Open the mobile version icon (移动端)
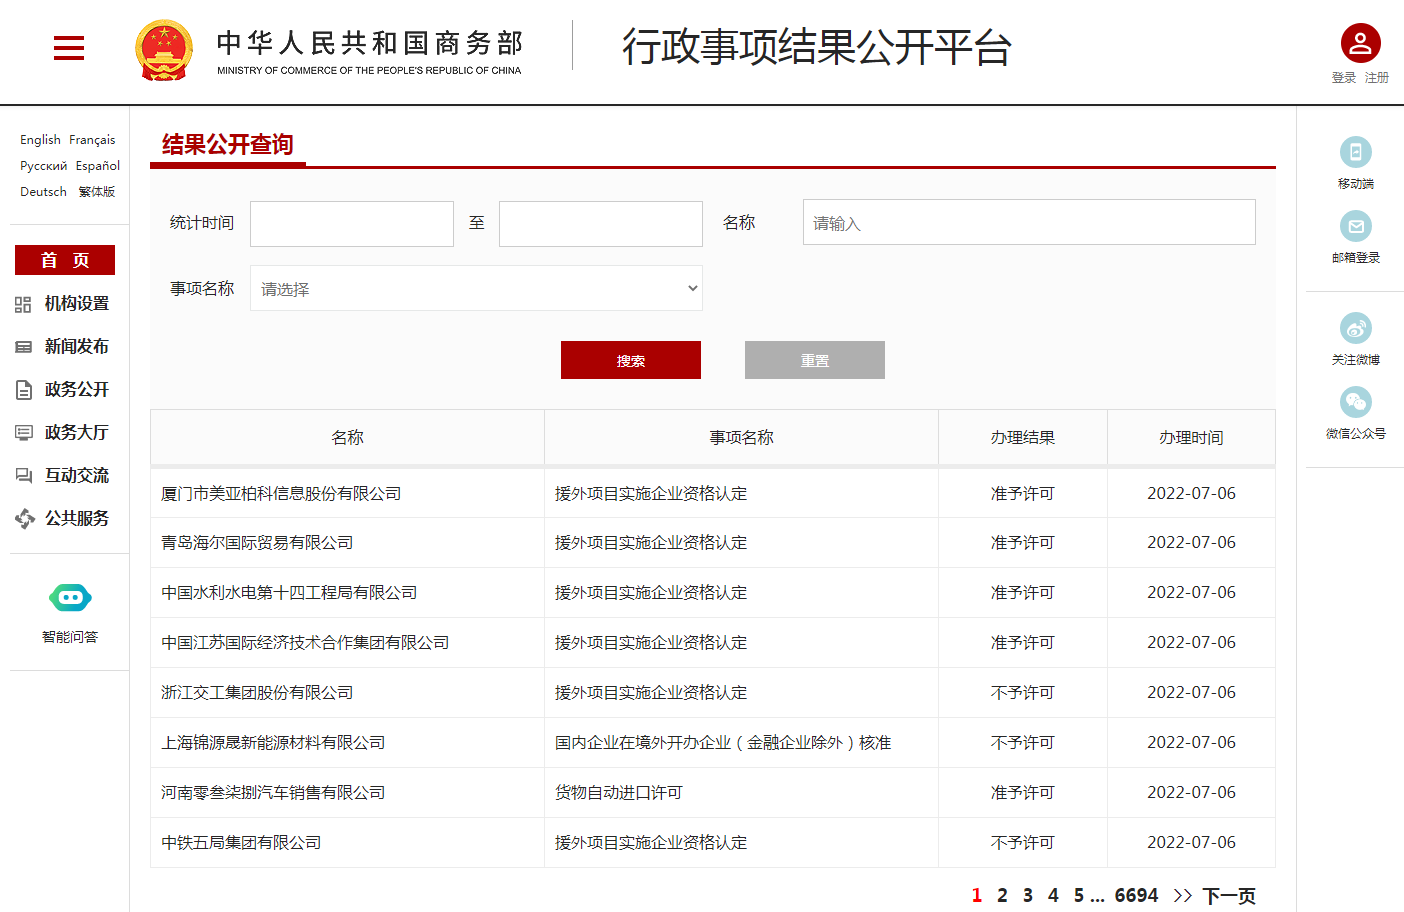Image resolution: width=1404 pixels, height=912 pixels. click(1355, 152)
